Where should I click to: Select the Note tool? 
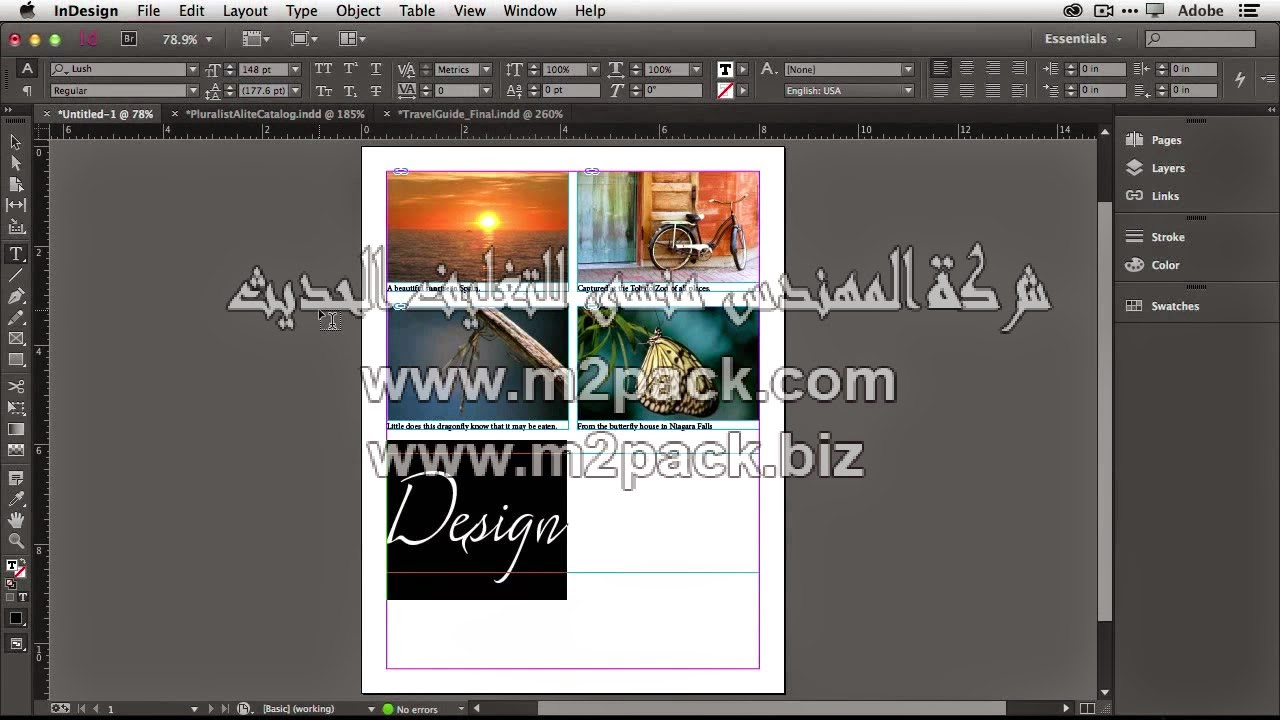[16, 478]
